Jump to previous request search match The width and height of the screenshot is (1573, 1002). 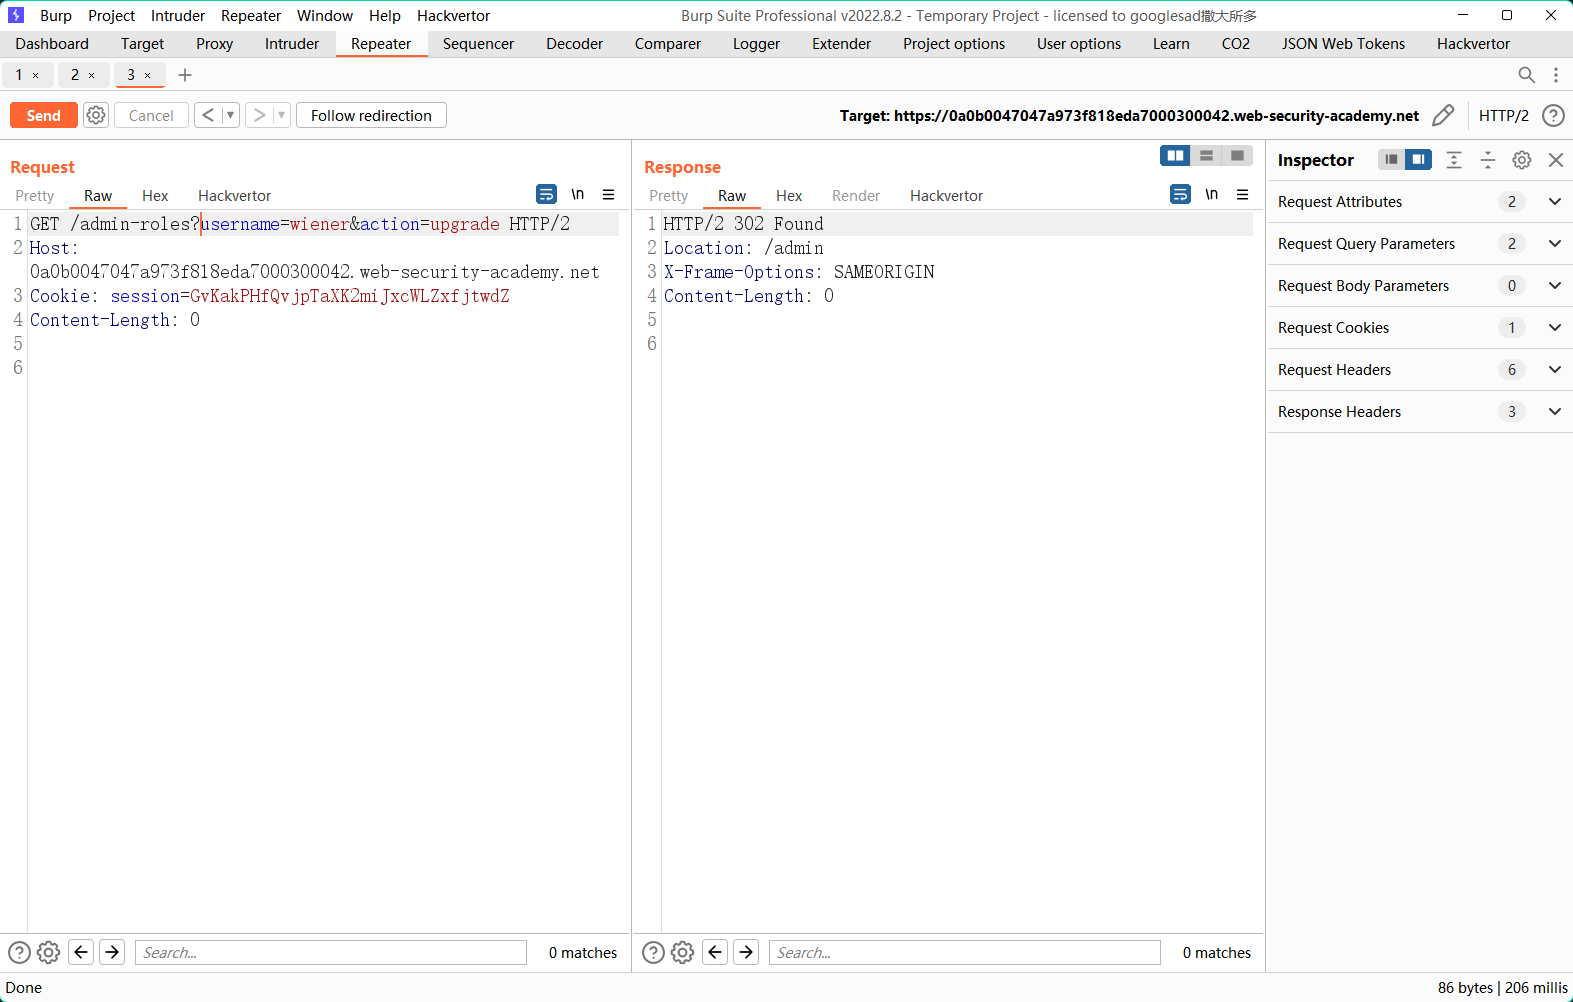pos(82,952)
